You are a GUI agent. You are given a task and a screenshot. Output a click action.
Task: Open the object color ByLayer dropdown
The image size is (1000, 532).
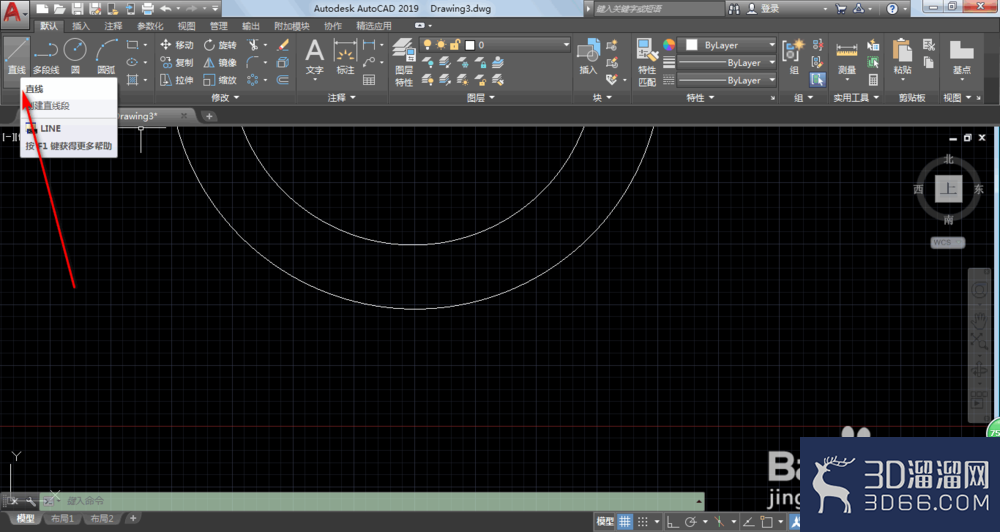tap(727, 45)
